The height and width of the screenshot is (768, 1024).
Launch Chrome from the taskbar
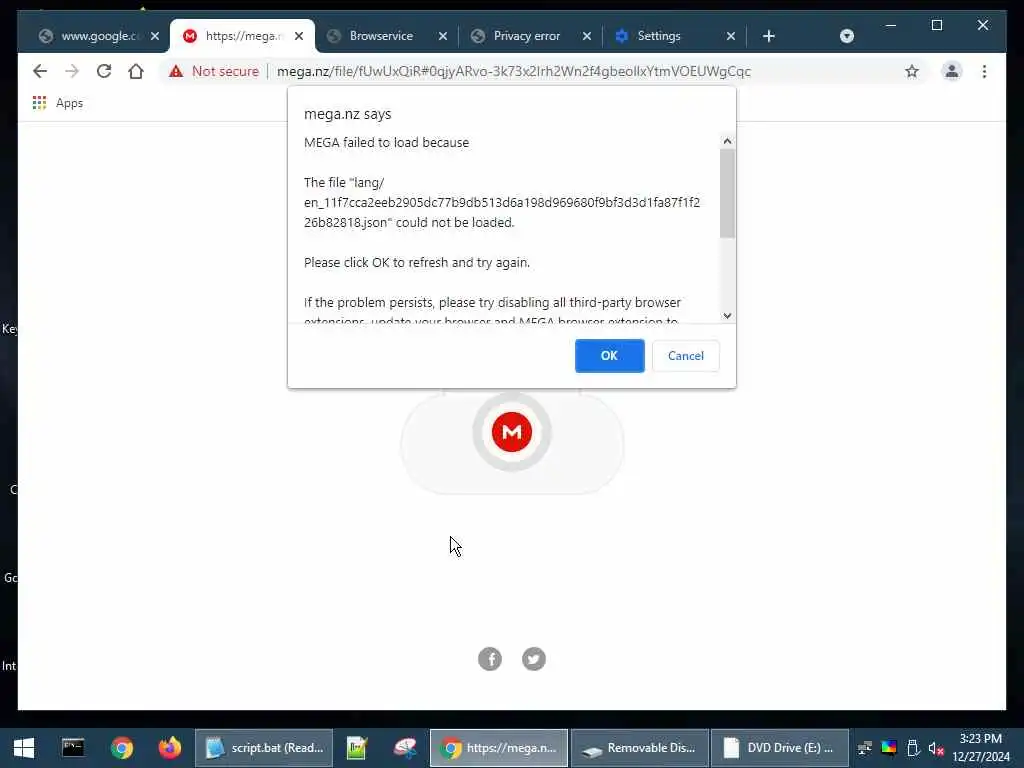(121, 748)
